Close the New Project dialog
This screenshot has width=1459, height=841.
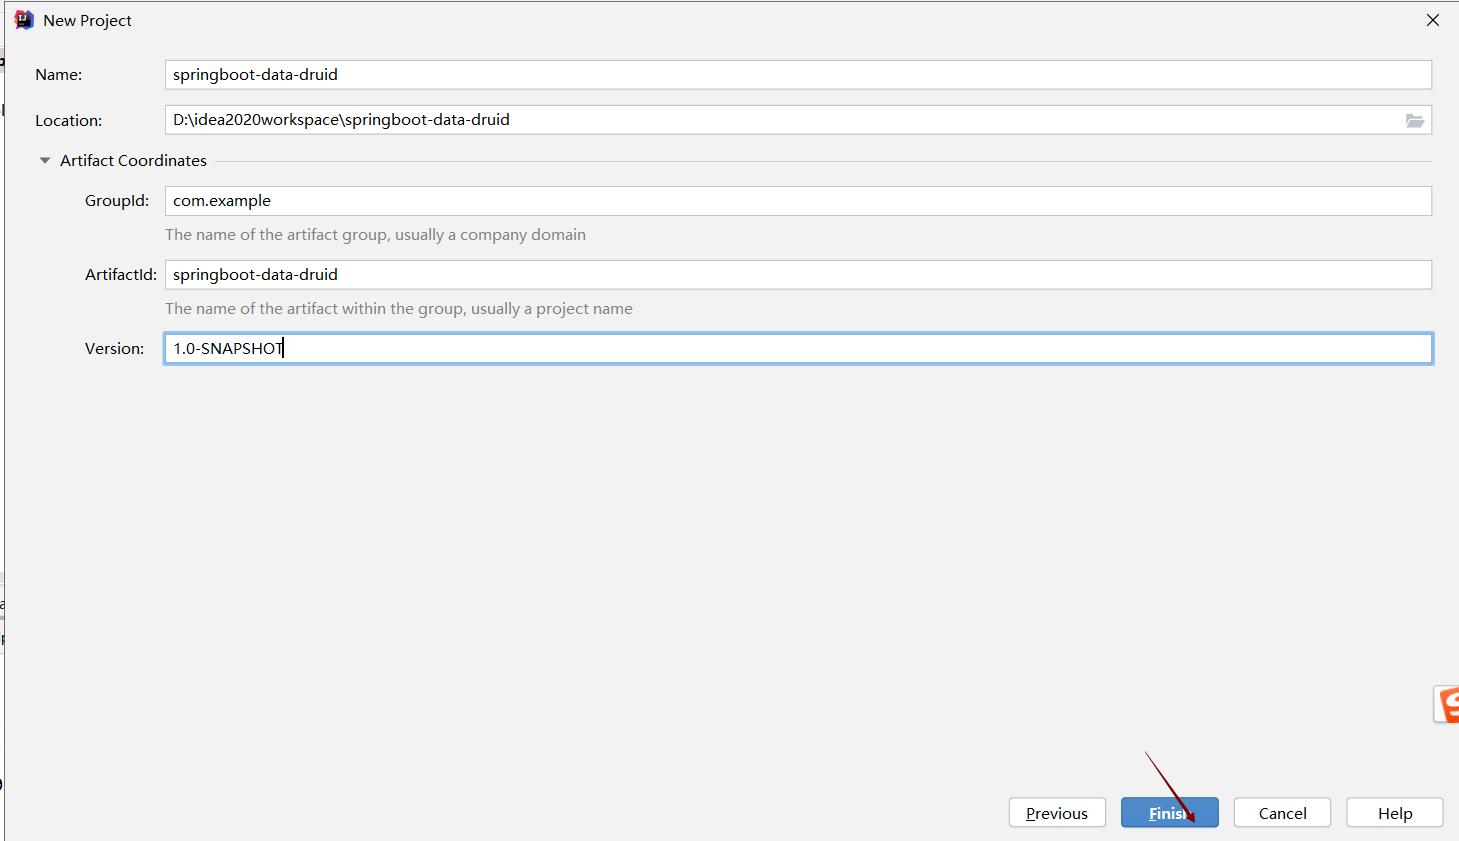(x=1433, y=20)
